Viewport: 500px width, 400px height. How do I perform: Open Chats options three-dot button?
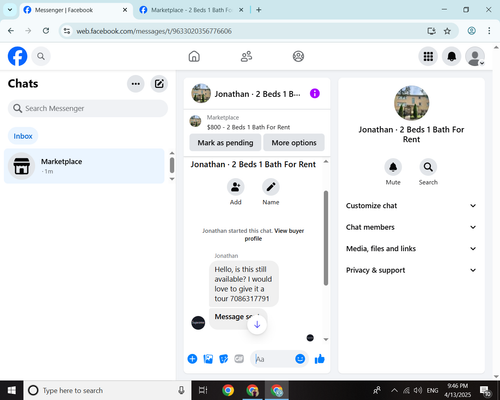(136, 84)
